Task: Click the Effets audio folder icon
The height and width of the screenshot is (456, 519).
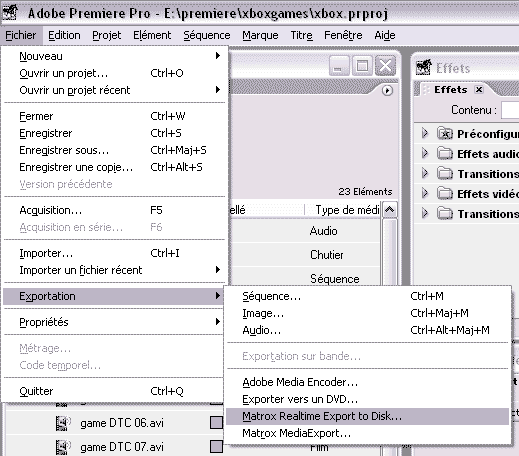Action: point(445,154)
